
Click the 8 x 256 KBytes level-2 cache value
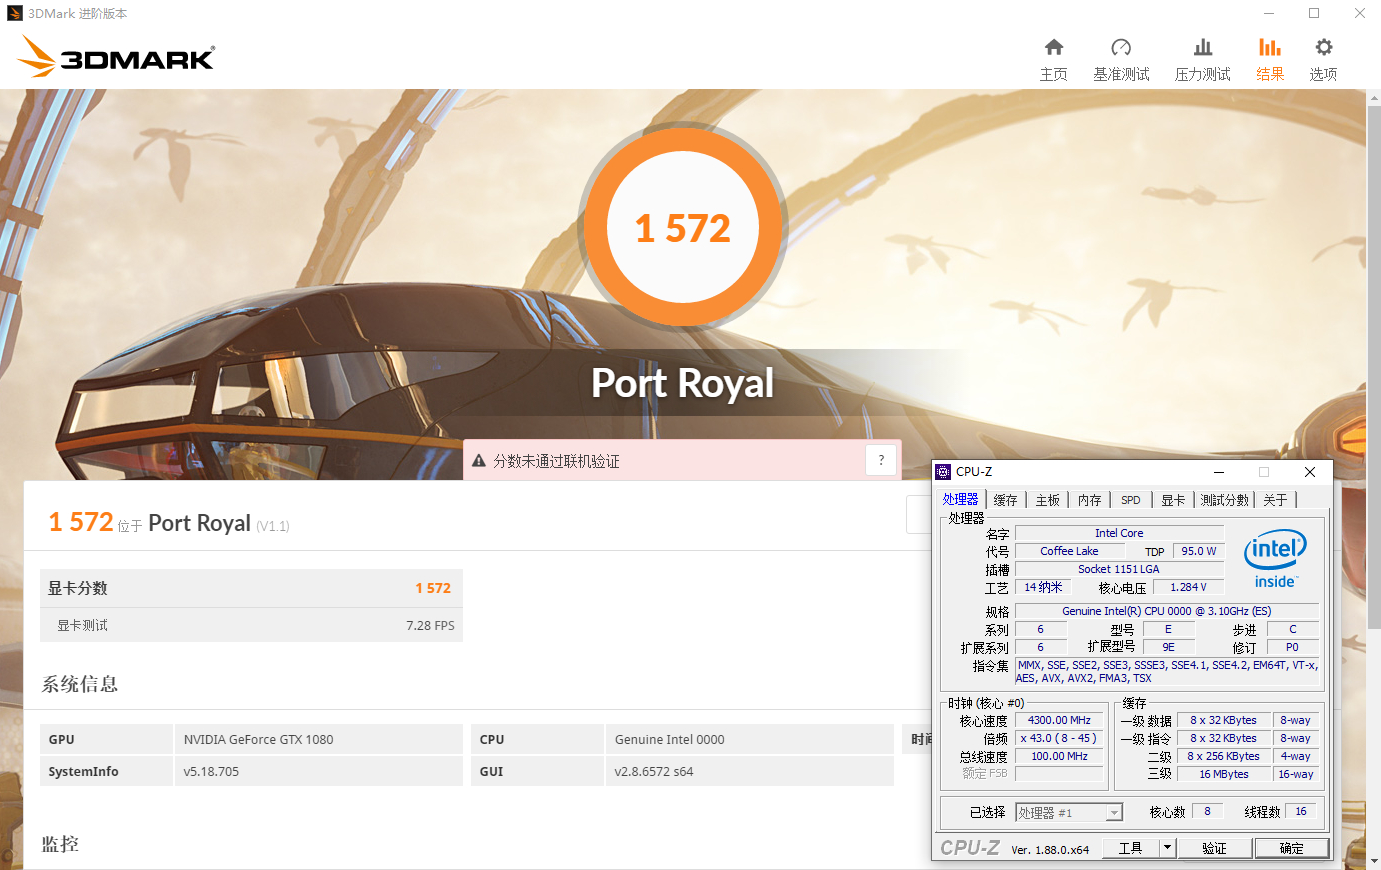tap(1224, 756)
